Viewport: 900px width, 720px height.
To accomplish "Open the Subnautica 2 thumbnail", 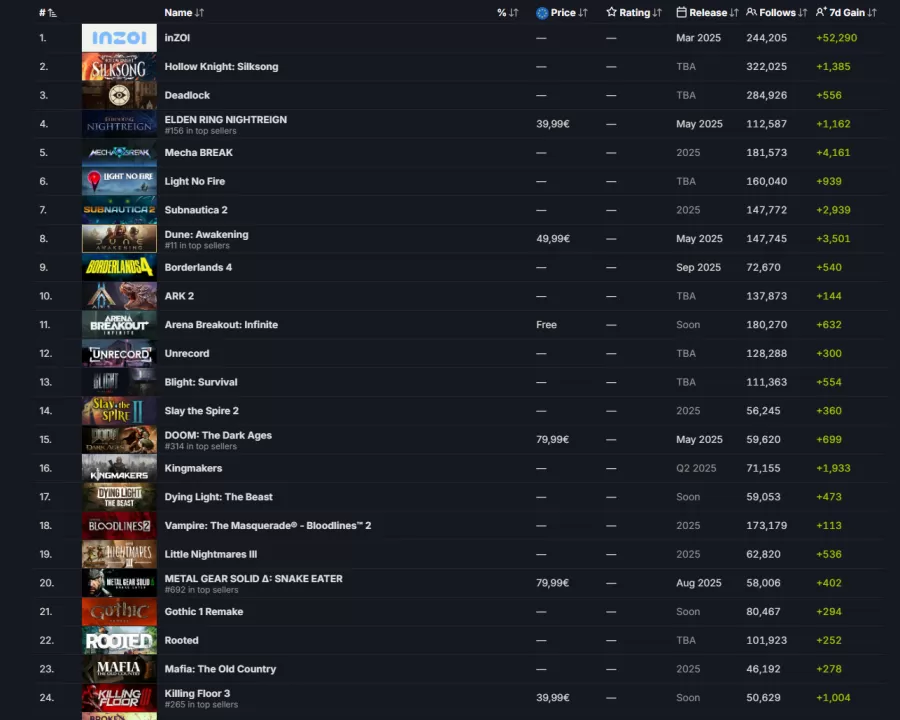I will tap(119, 210).
